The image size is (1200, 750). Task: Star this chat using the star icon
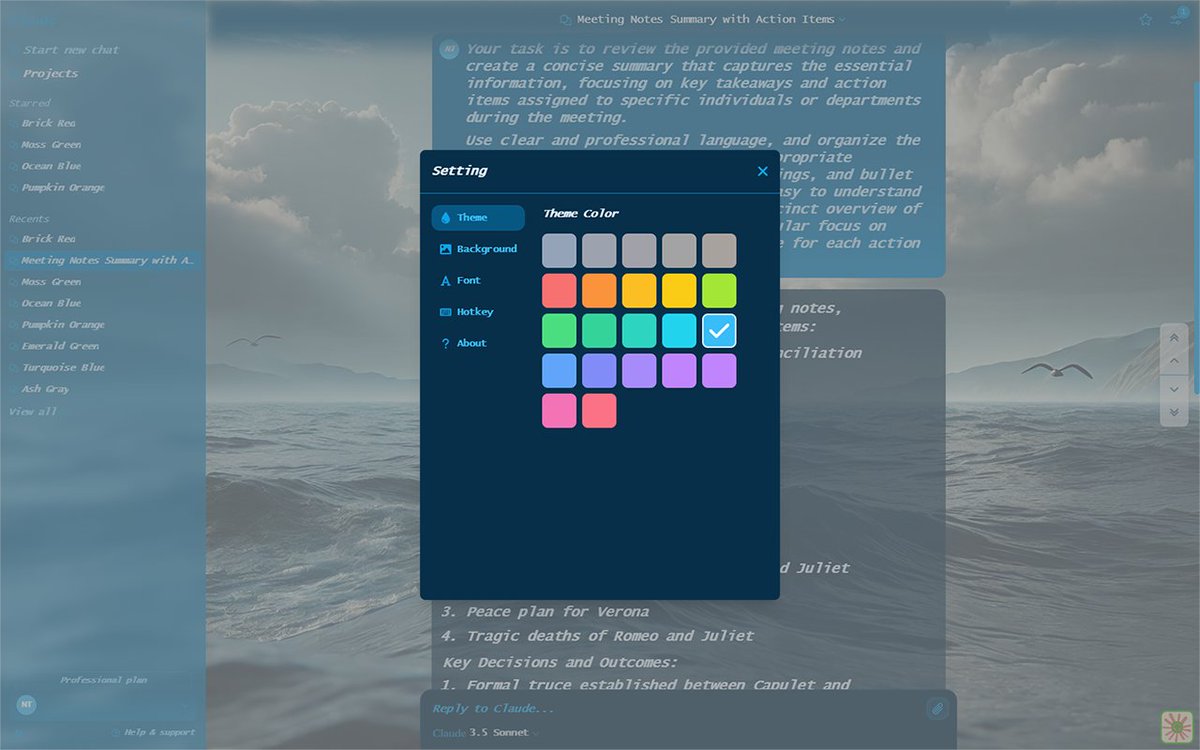coord(1146,19)
